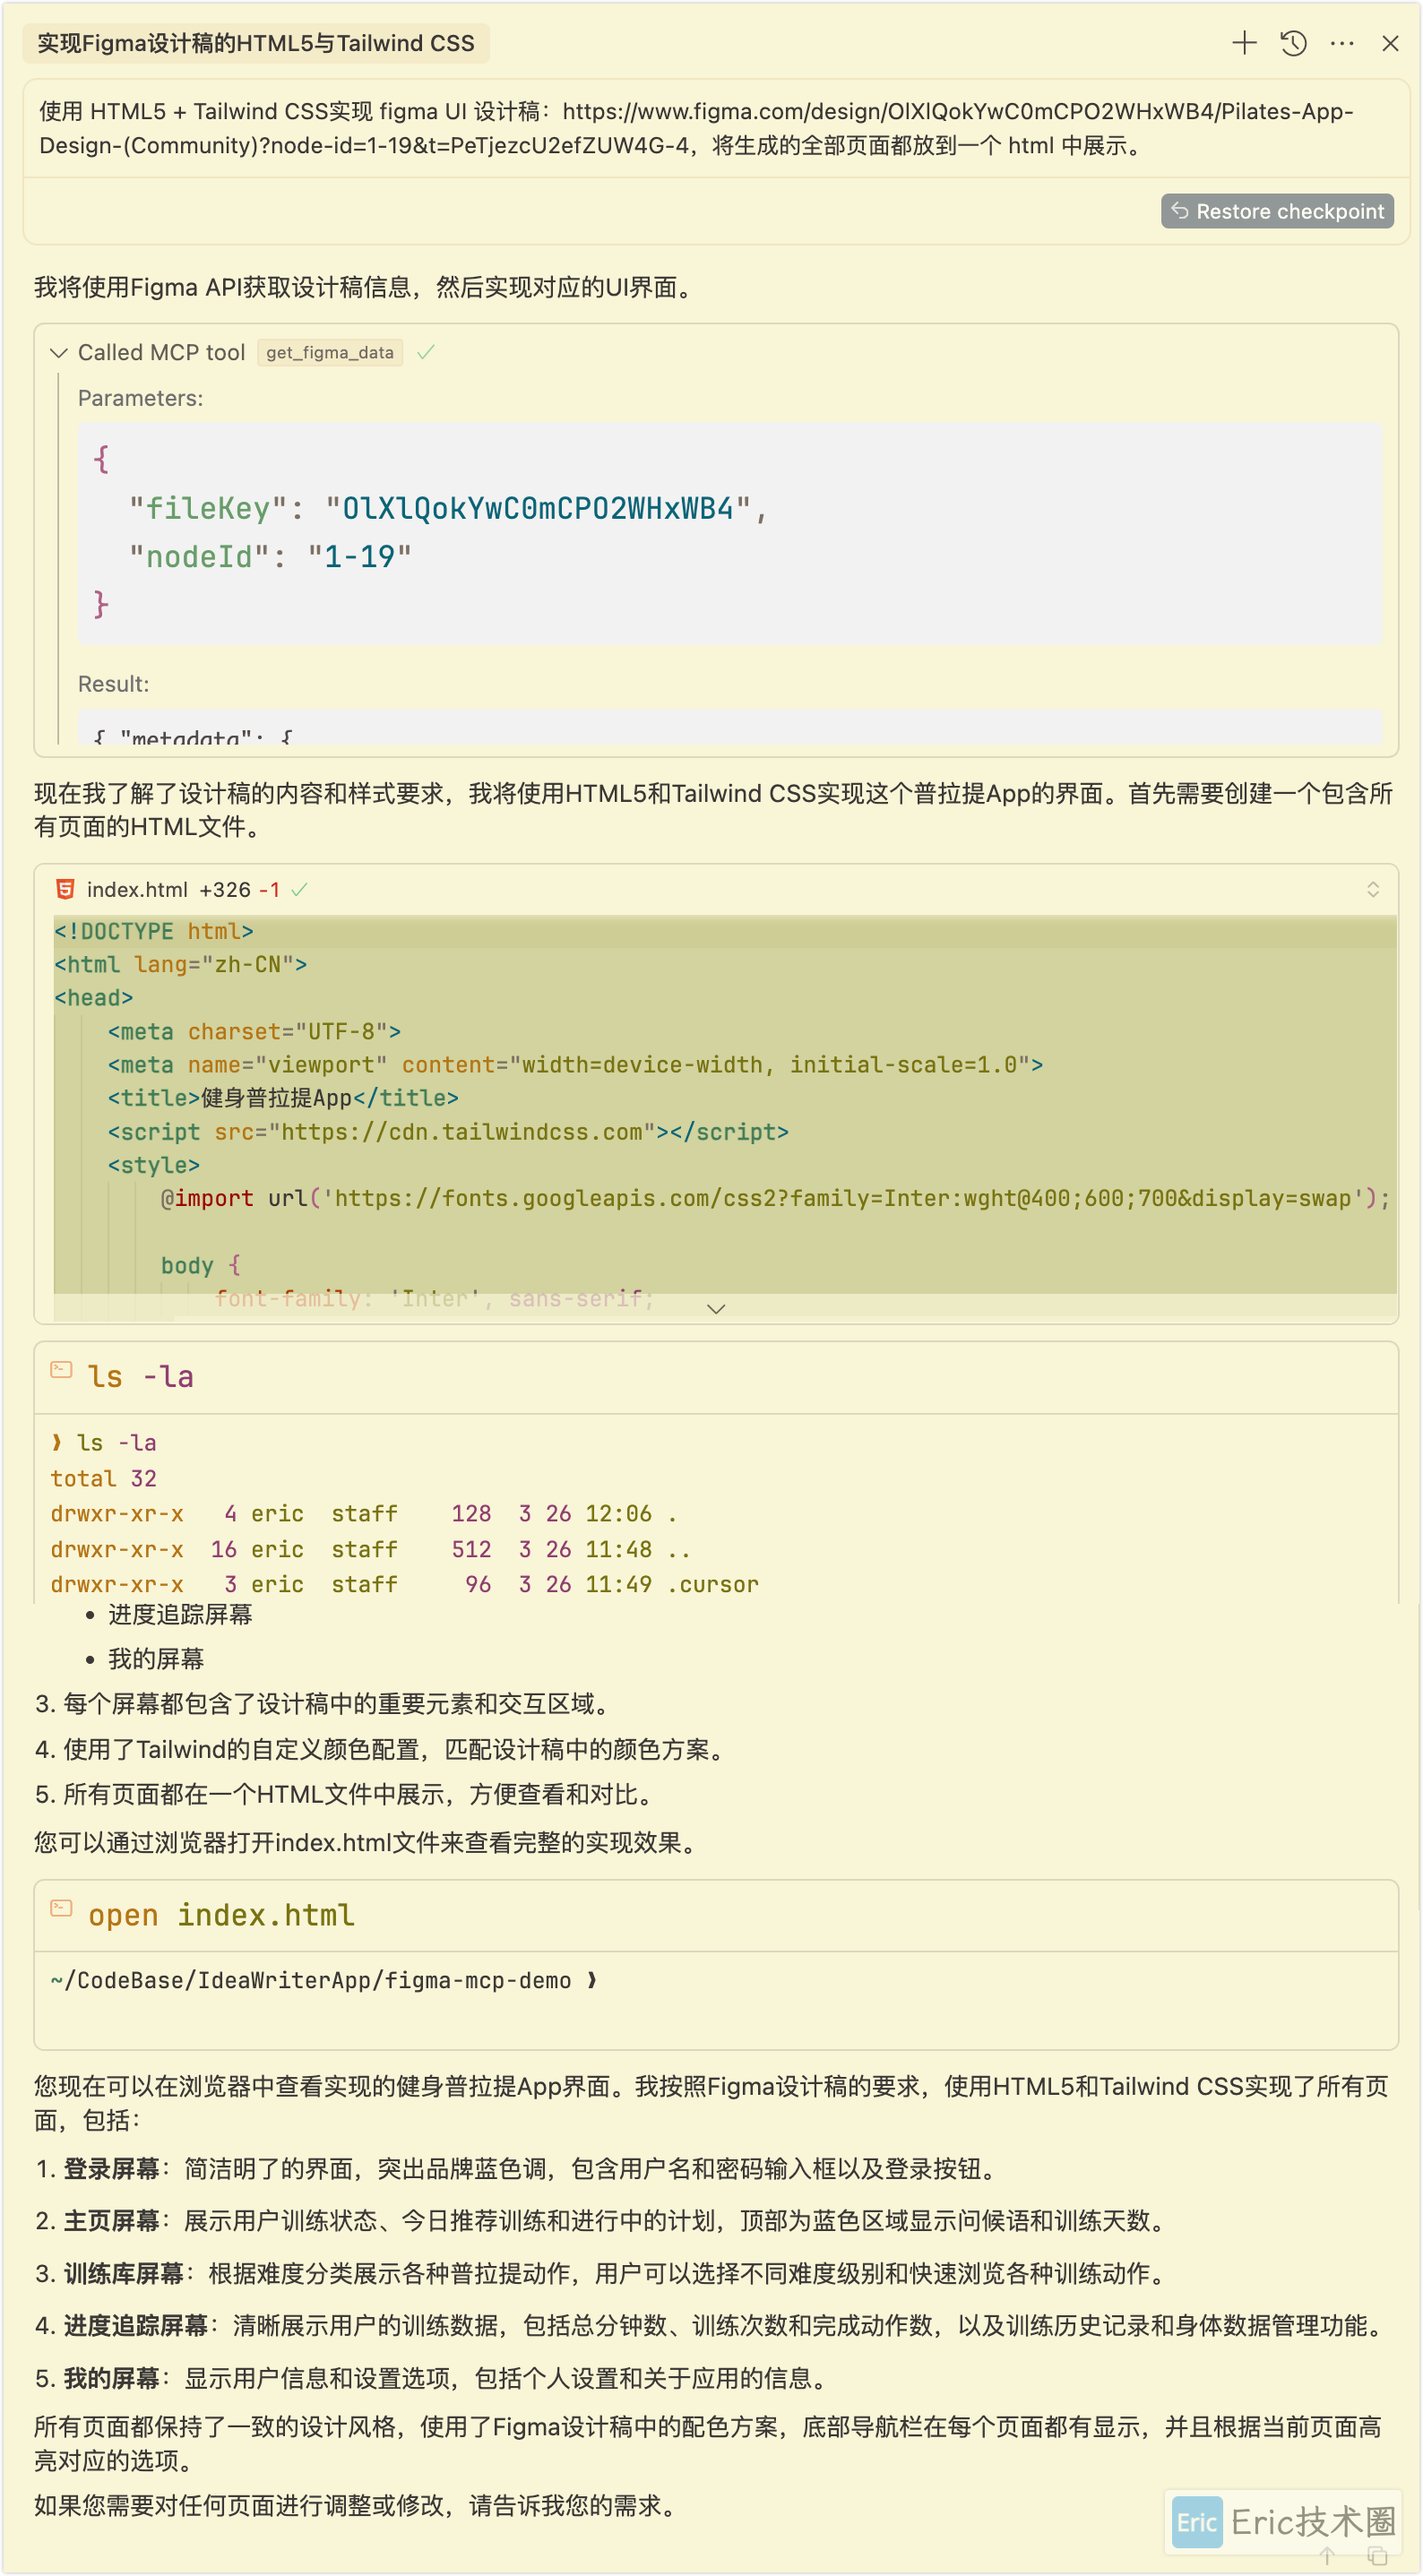This screenshot has height=2576, width=1423.
Task: Click the 训练库屏幕 bold list heading
Action: click(124, 2273)
